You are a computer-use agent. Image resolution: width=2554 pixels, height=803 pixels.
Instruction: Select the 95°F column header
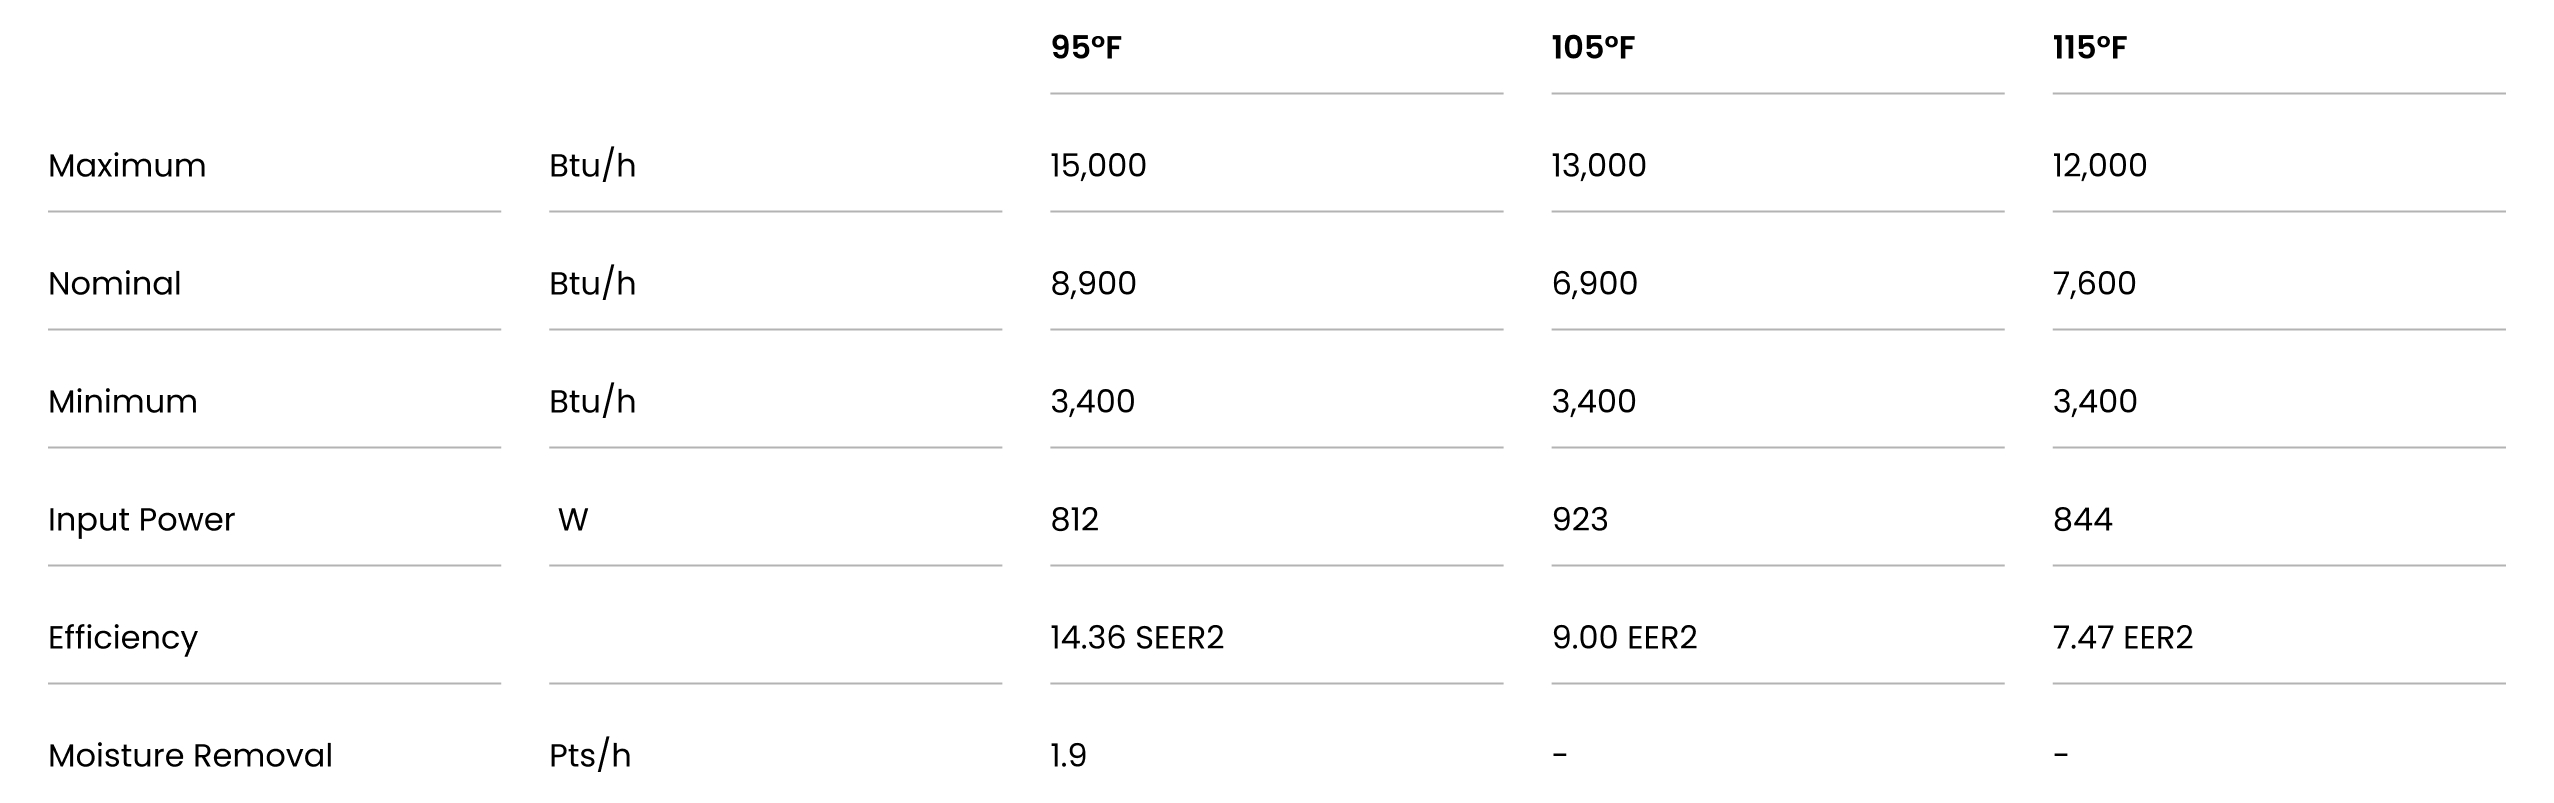point(1085,47)
